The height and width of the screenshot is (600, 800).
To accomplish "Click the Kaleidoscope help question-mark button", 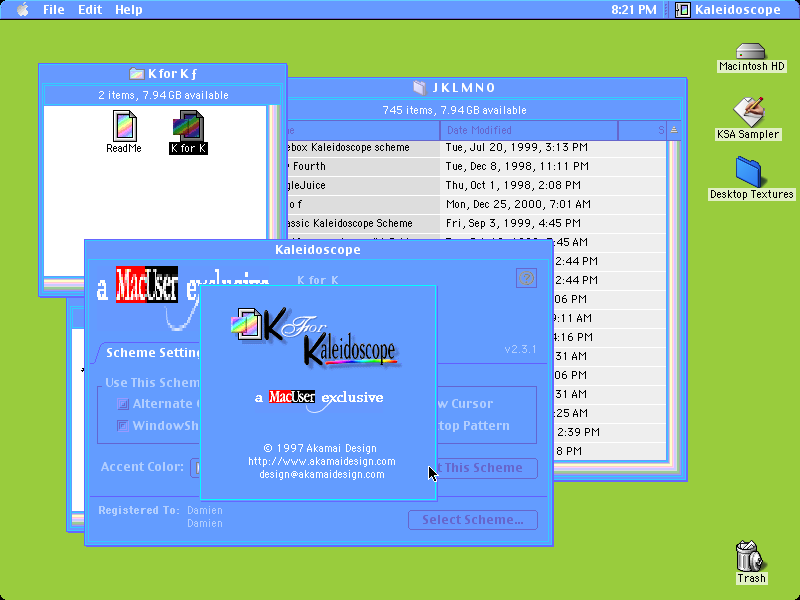I will pyautogui.click(x=526, y=278).
